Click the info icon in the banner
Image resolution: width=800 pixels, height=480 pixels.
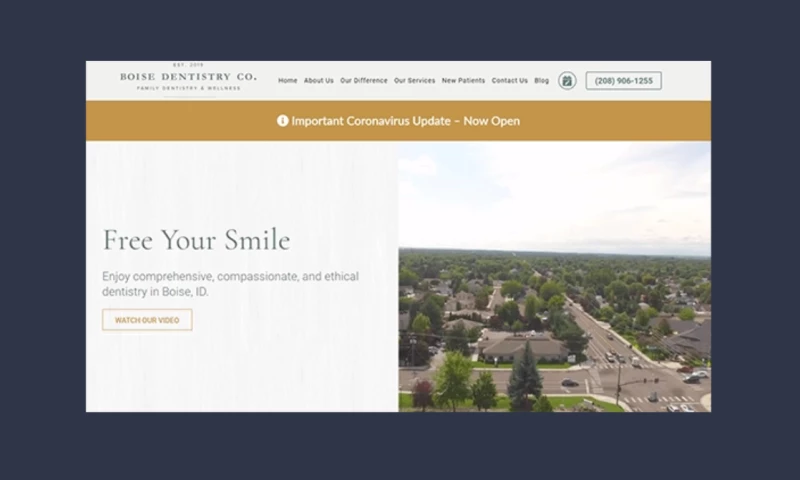coord(283,120)
